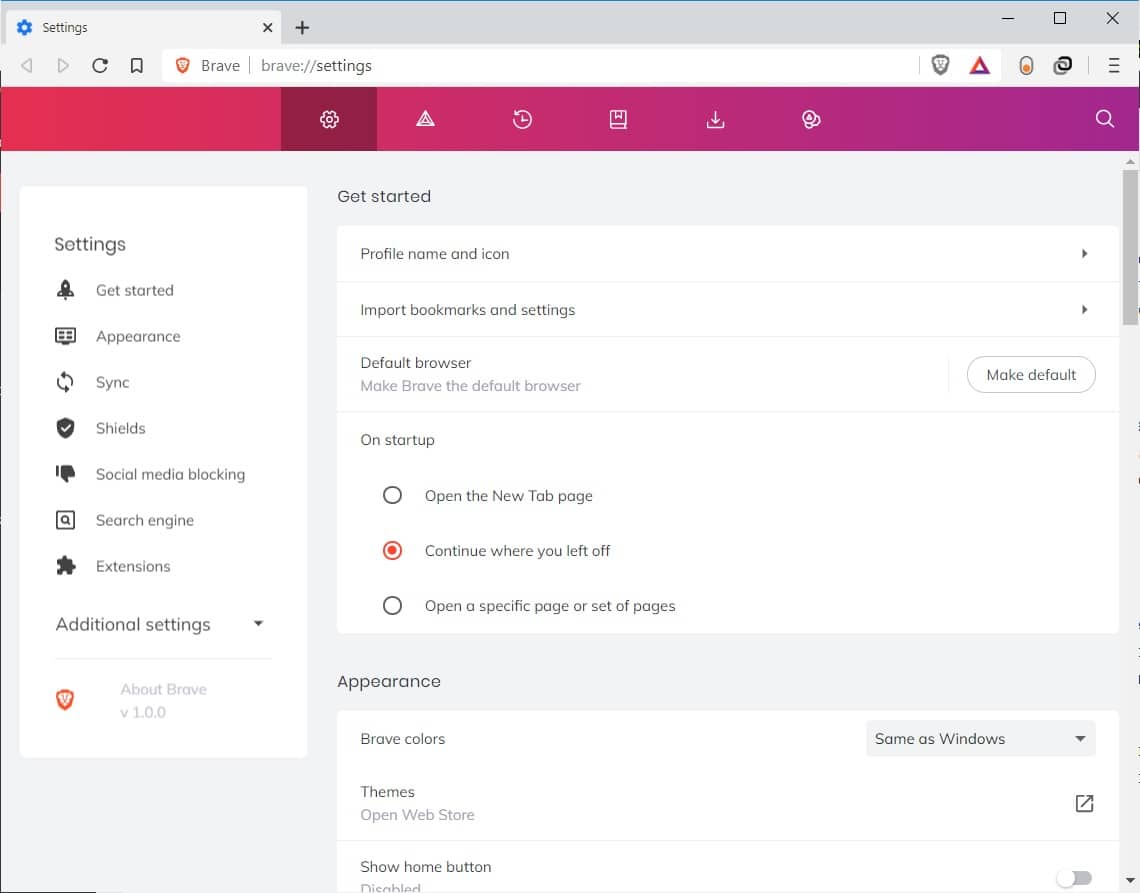Click the Search engine sidebar icon
1140x893 pixels.
point(65,520)
